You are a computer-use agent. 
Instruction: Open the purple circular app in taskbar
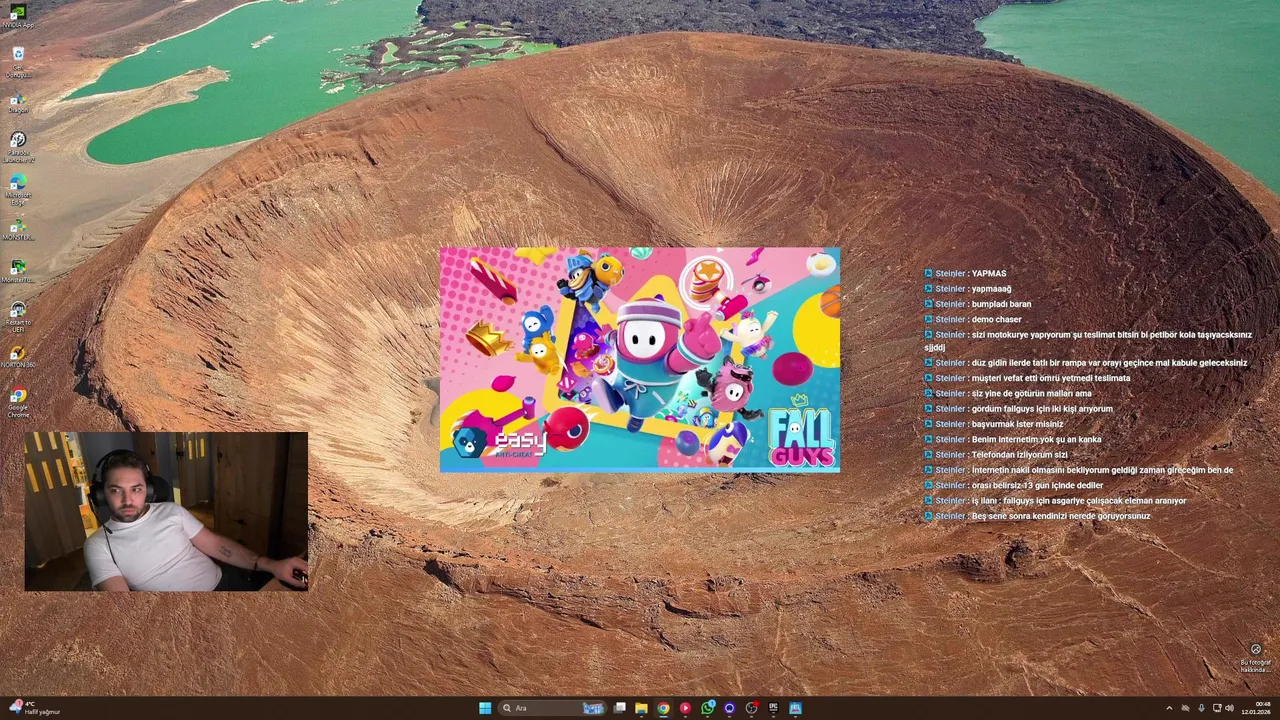pos(729,708)
